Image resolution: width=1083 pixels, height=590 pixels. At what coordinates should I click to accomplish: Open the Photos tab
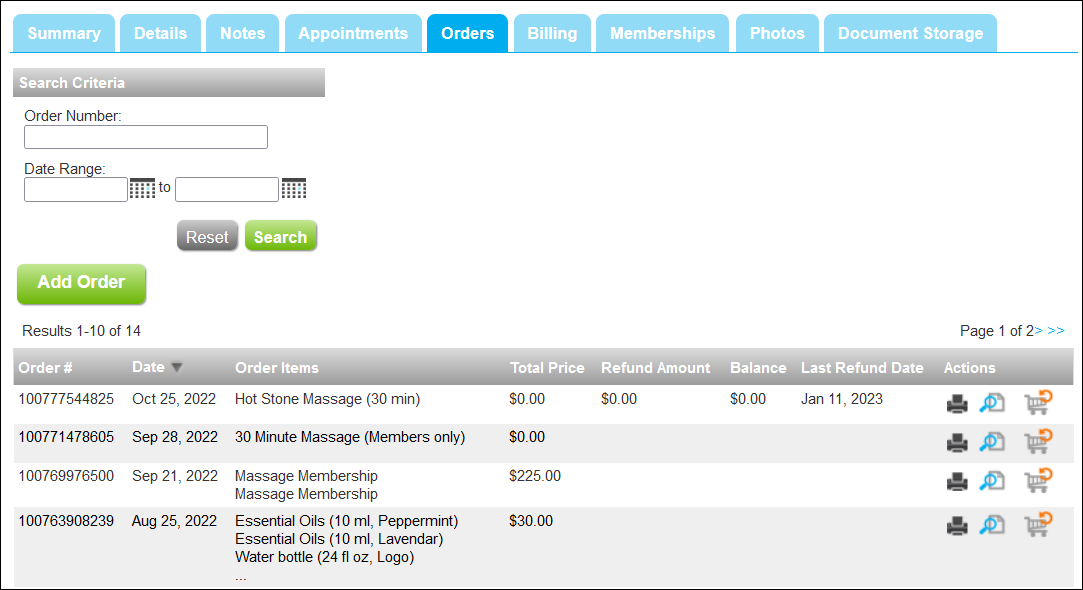point(777,33)
